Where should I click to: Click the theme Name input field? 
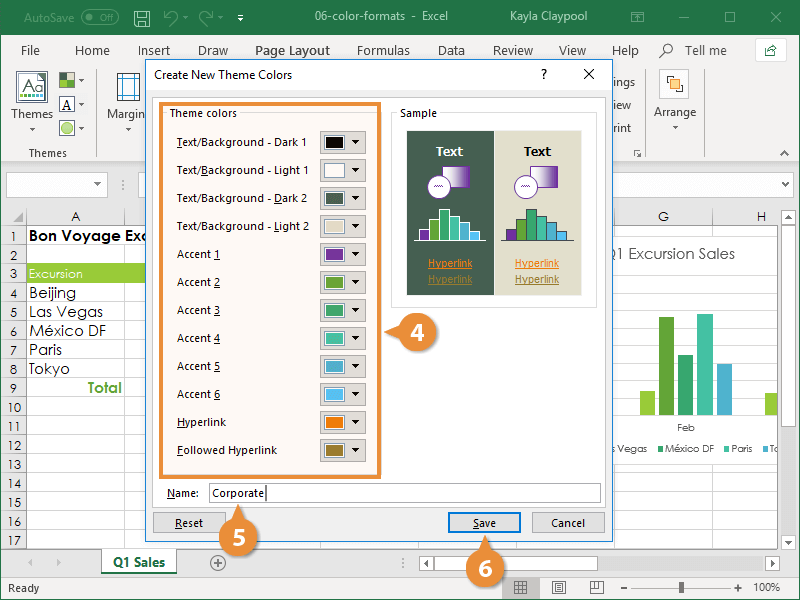click(400, 492)
